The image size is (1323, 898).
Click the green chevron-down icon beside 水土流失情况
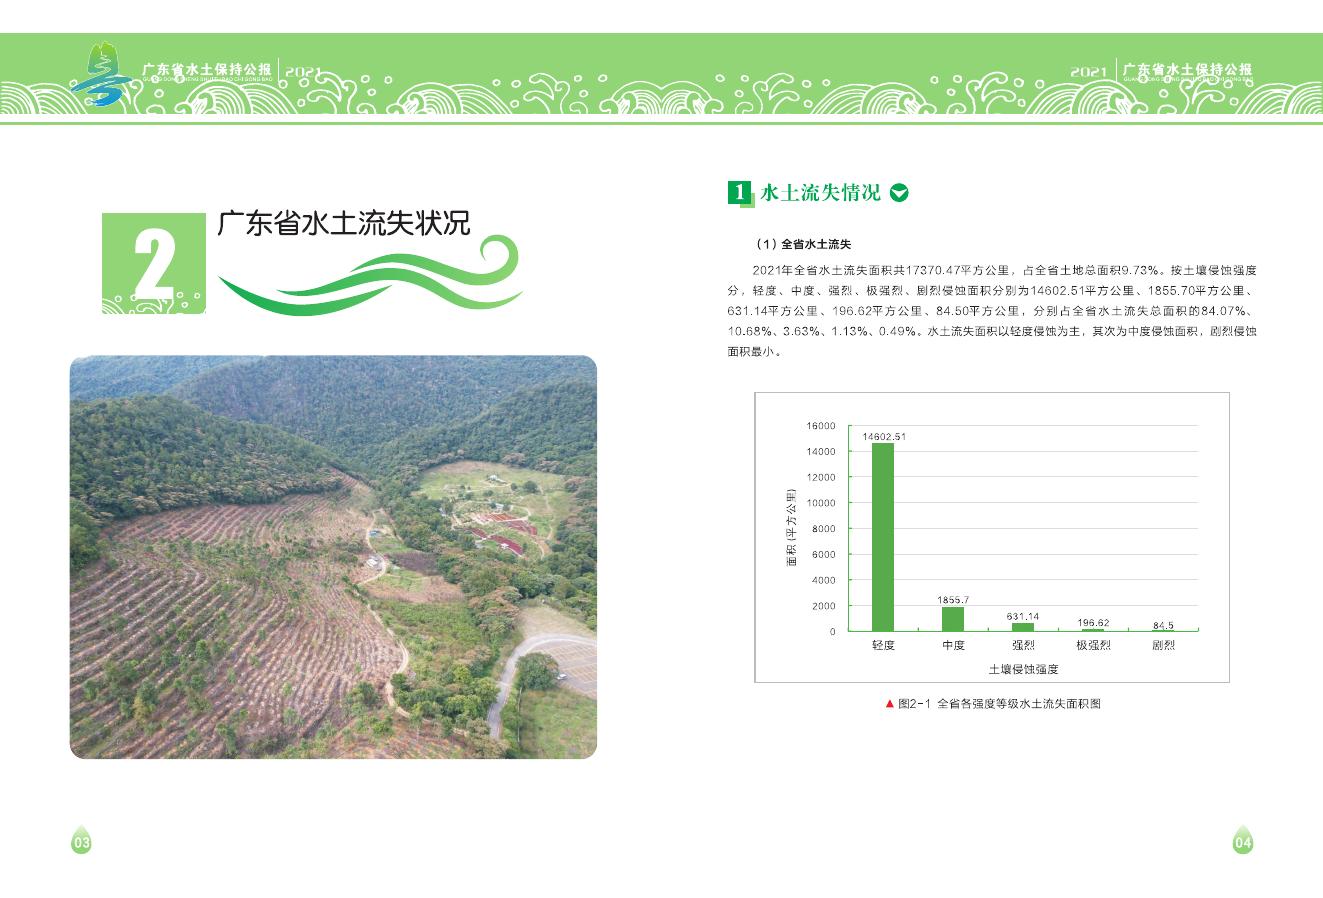pyautogui.click(x=899, y=193)
